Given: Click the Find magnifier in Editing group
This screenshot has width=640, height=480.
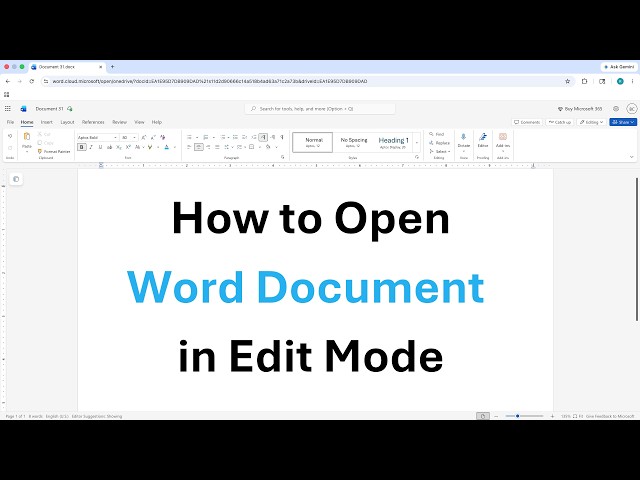Looking at the screenshot, I should [x=431, y=134].
